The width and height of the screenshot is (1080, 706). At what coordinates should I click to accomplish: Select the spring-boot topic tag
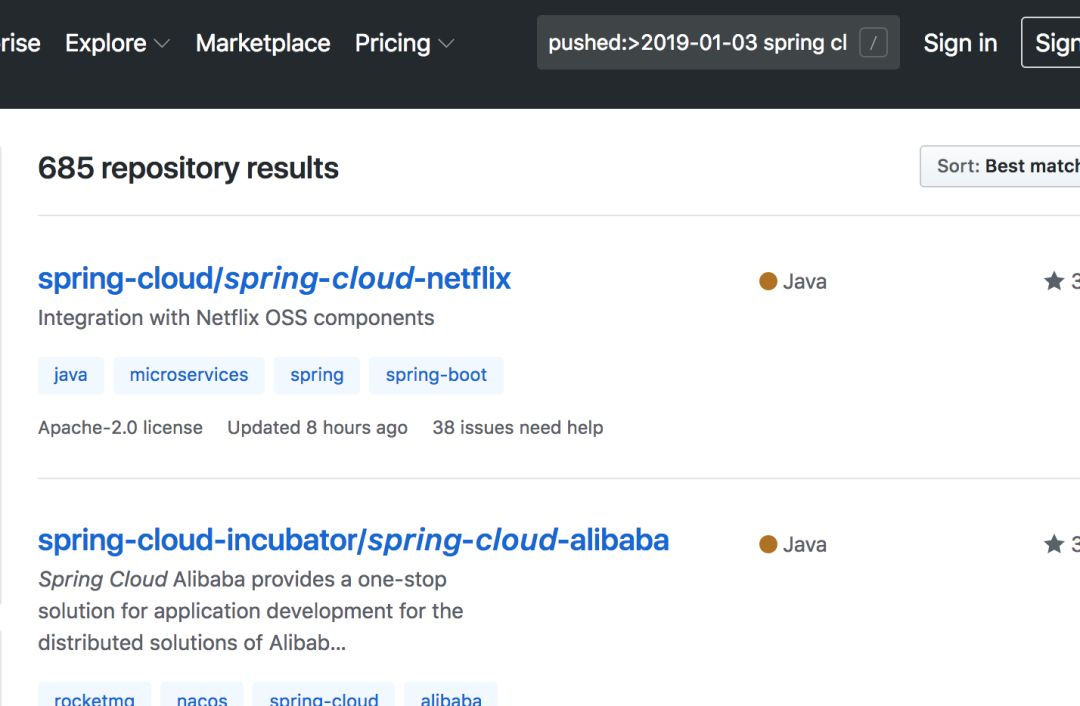coord(436,375)
